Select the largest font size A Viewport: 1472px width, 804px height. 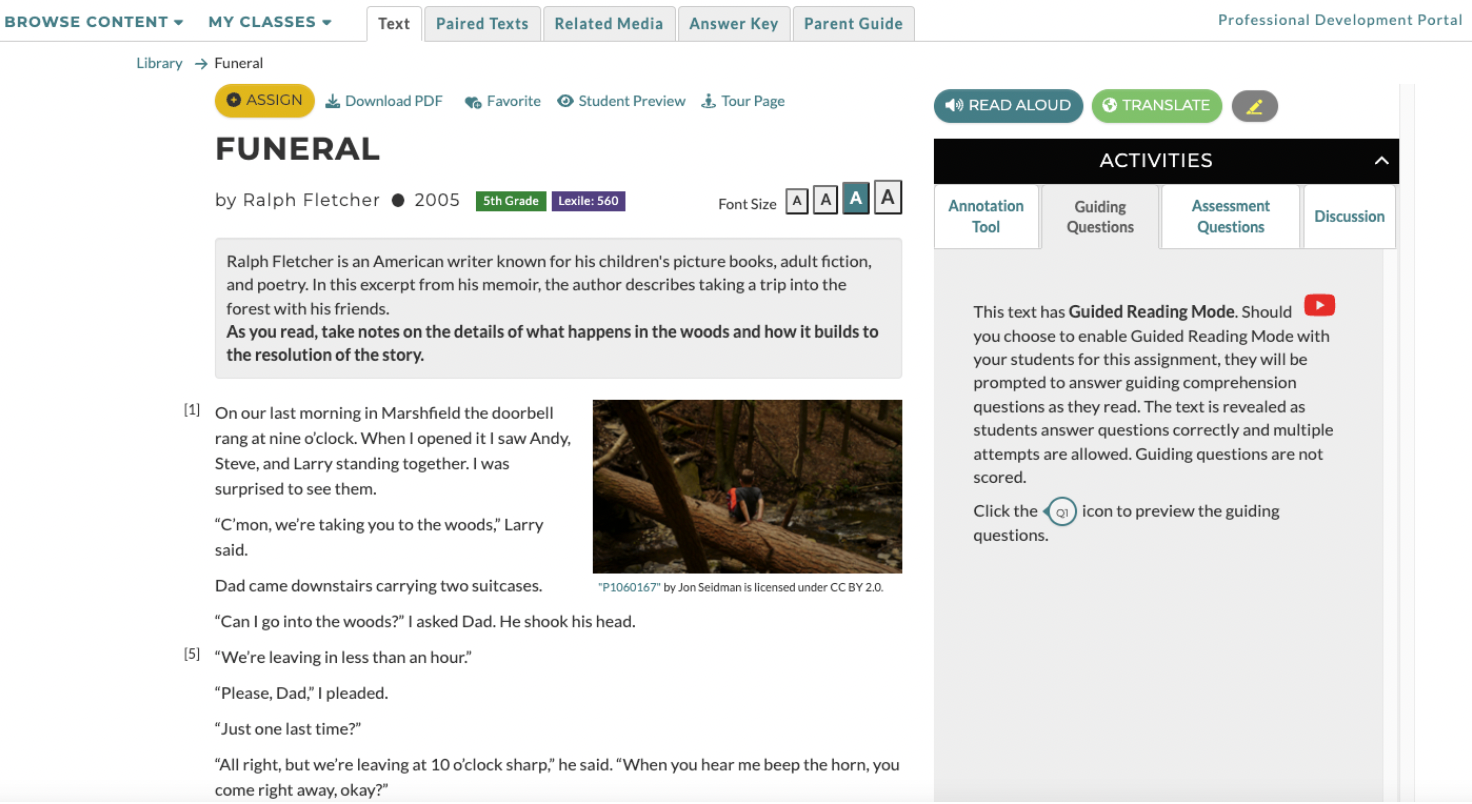pyautogui.click(x=888, y=197)
